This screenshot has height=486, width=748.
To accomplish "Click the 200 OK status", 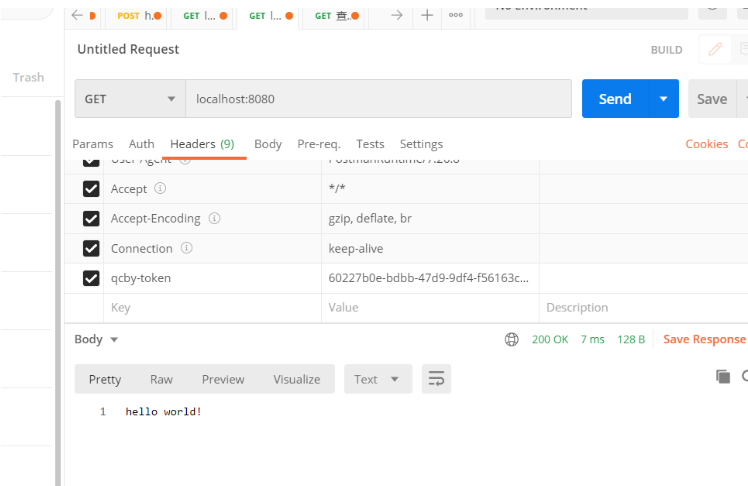I will (550, 339).
